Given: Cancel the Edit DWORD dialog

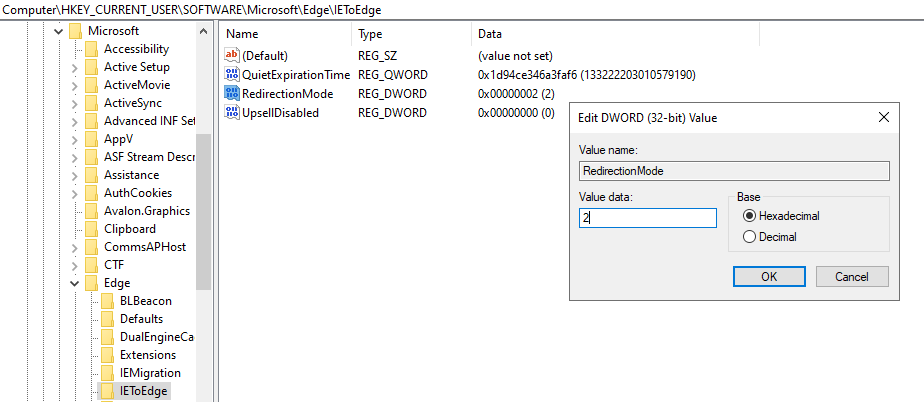Looking at the screenshot, I should [x=852, y=276].
